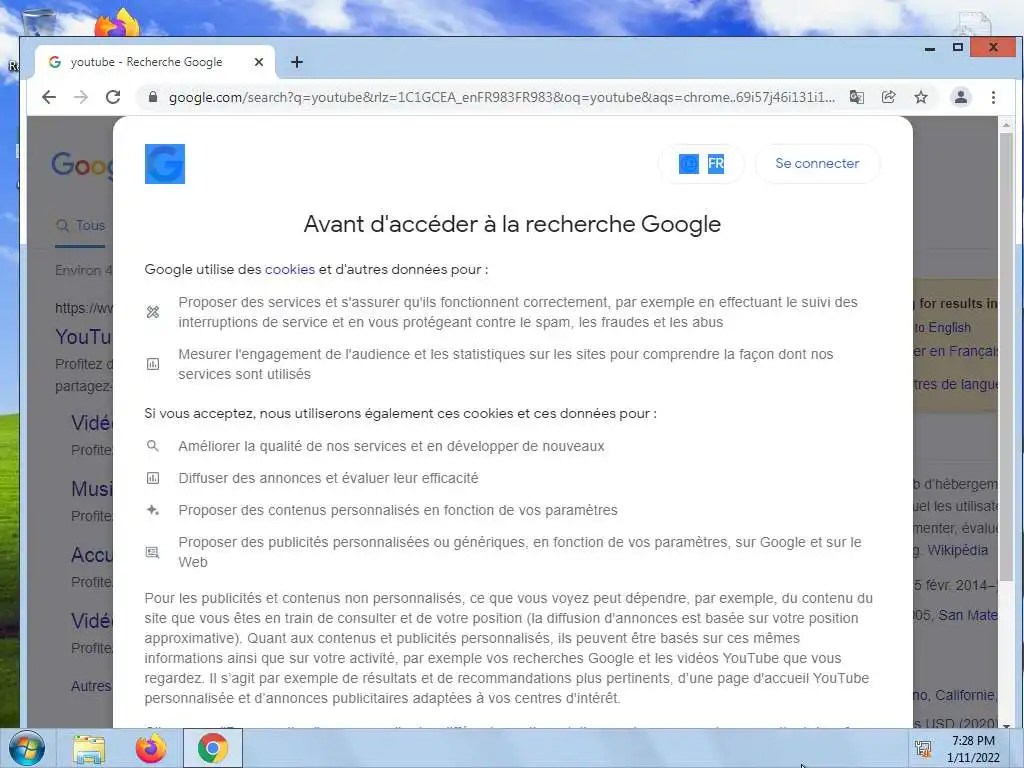This screenshot has height=768, width=1024.
Task: Click the chart icon beside Diffuser des annonces
Action: pos(153,478)
